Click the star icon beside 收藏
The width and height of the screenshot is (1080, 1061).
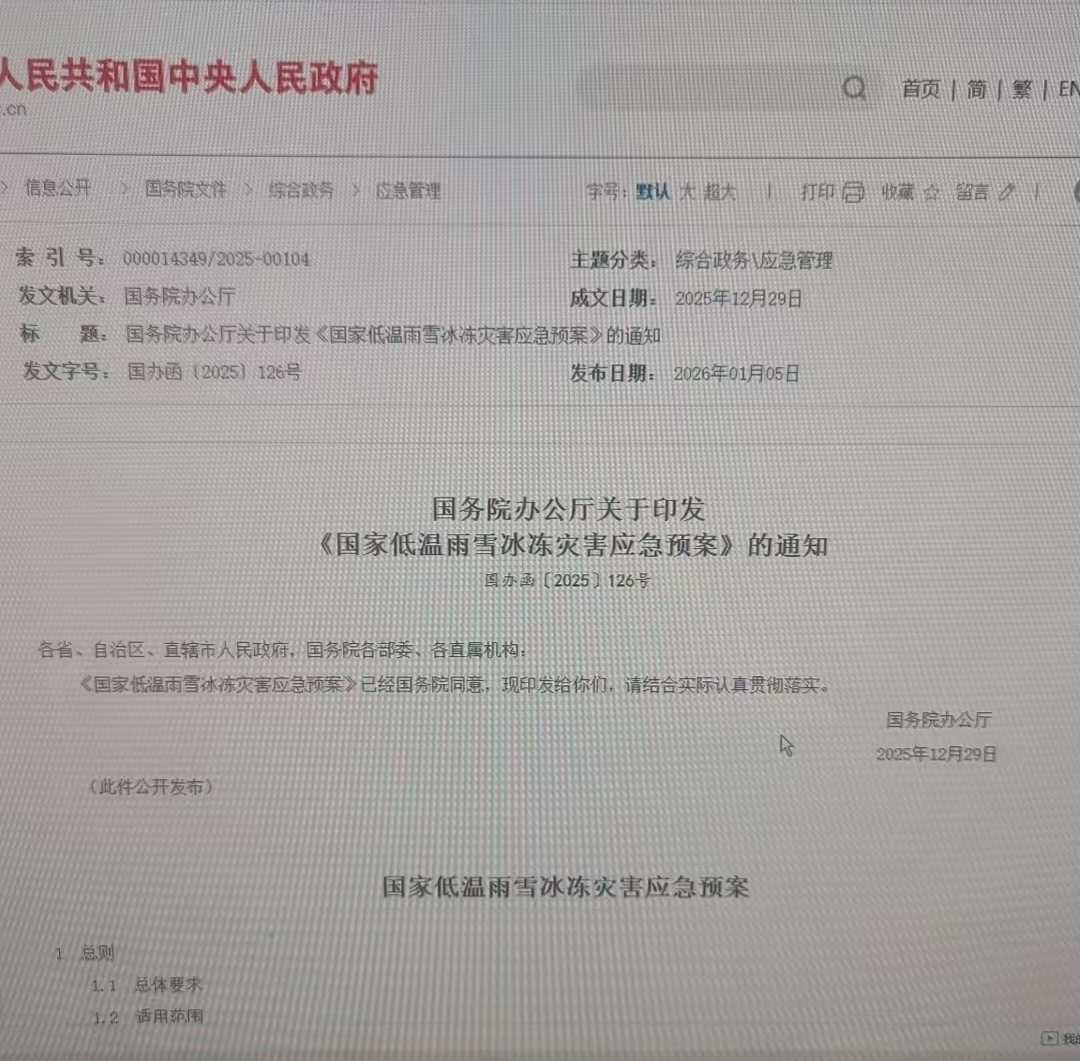[931, 193]
